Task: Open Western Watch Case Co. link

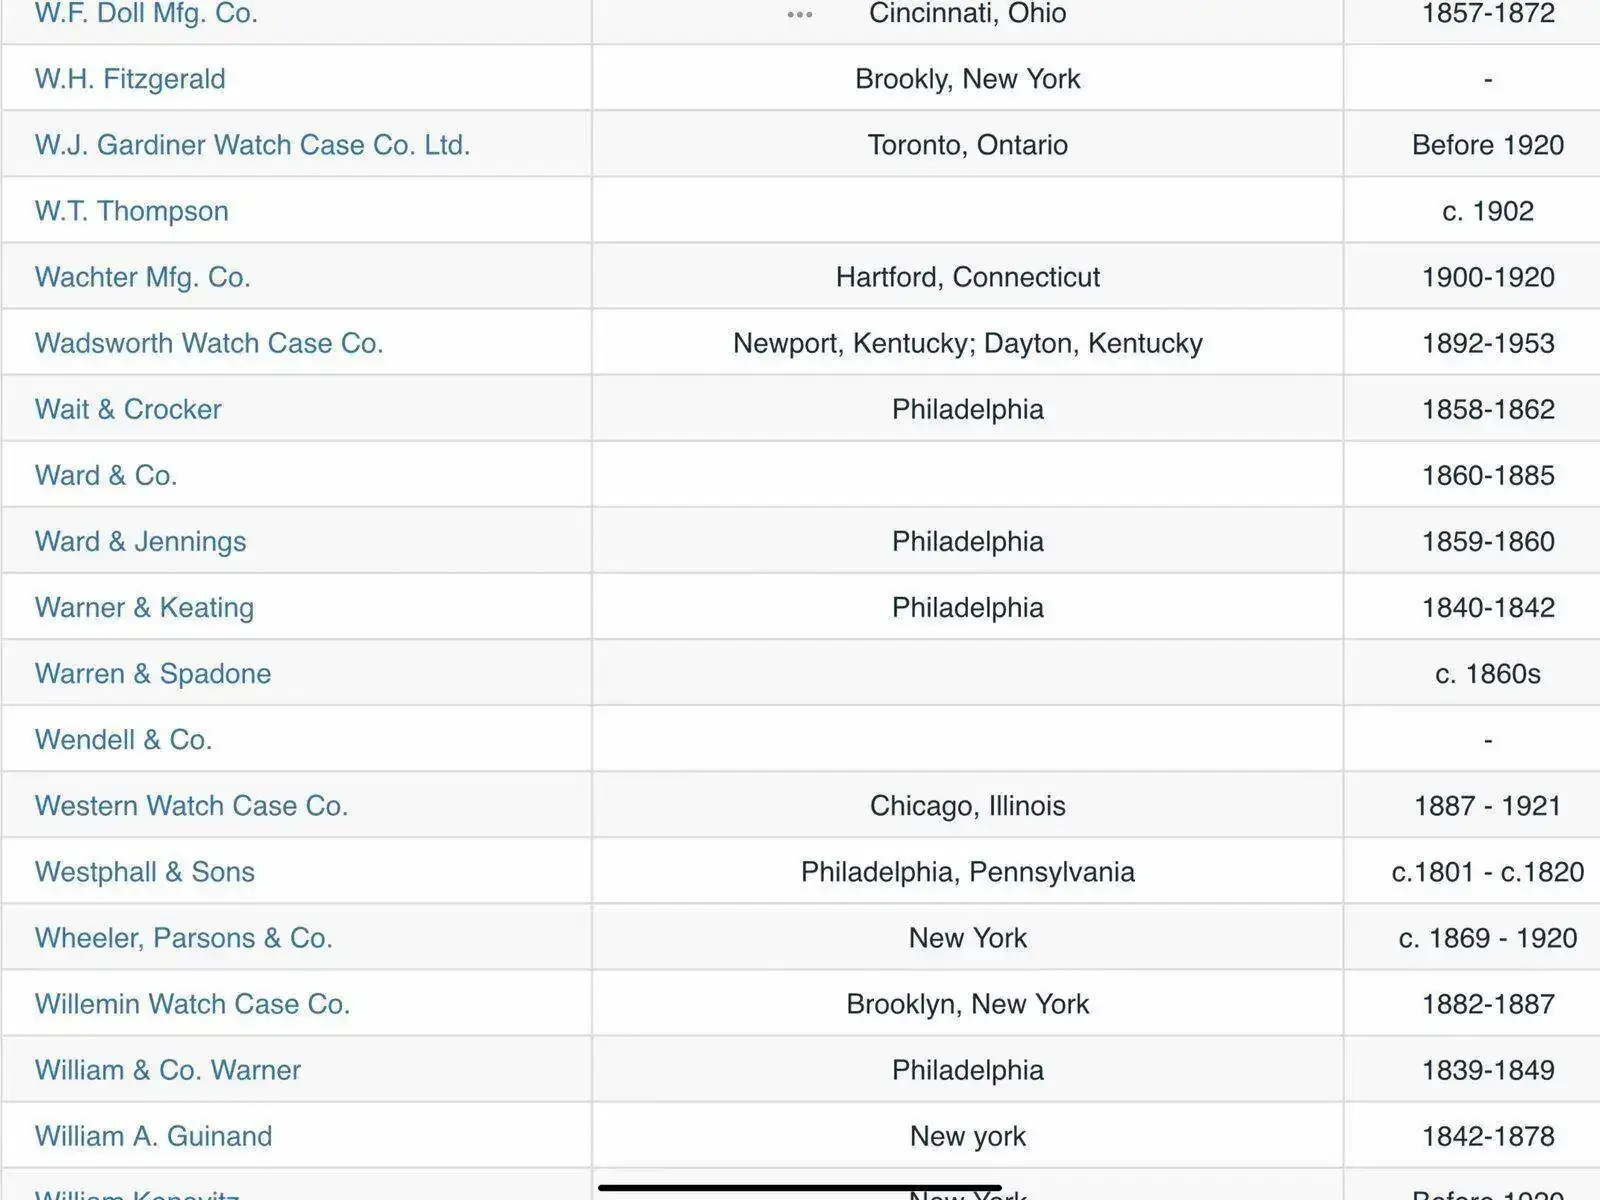Action: coord(192,805)
